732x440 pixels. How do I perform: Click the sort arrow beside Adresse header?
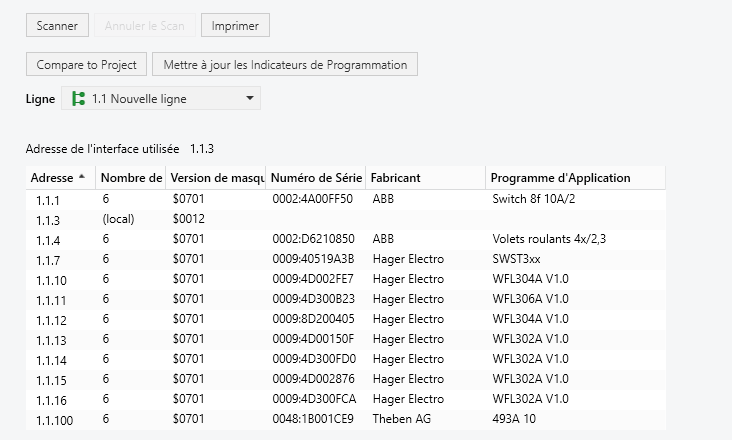pyautogui.click(x=81, y=177)
